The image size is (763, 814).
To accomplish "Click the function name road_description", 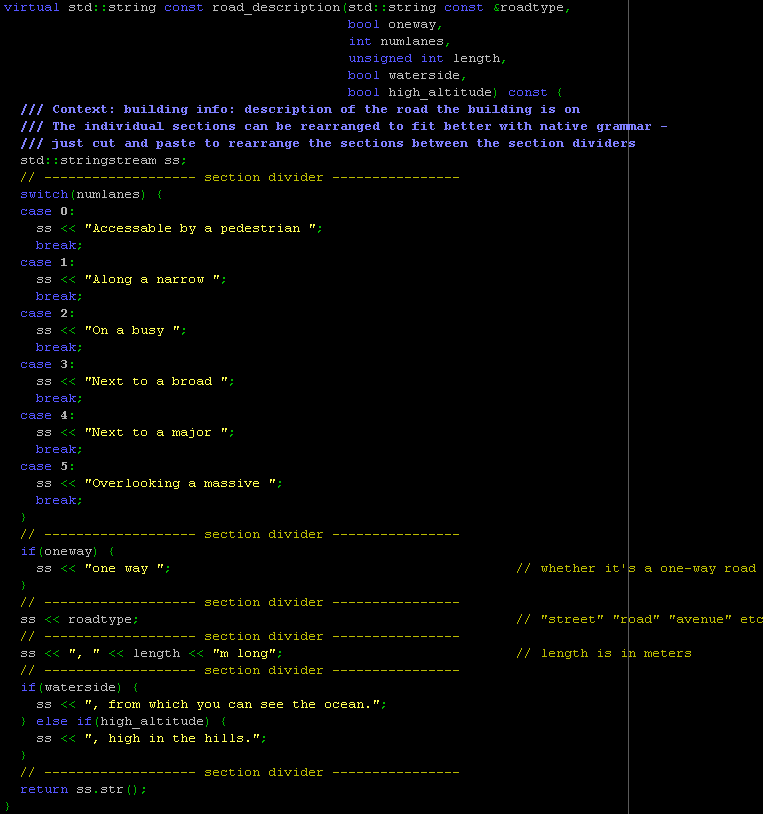I will click(276, 8).
